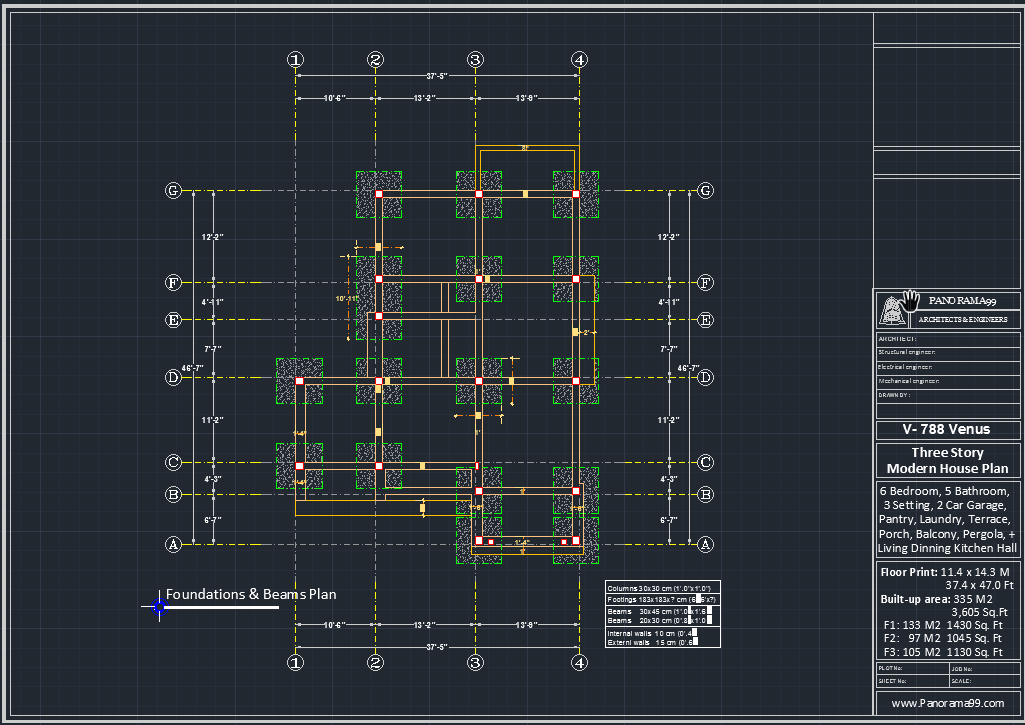Image resolution: width=1025 pixels, height=725 pixels.
Task: Select the 6'-7" dimension right of the plan
Action: point(668,520)
